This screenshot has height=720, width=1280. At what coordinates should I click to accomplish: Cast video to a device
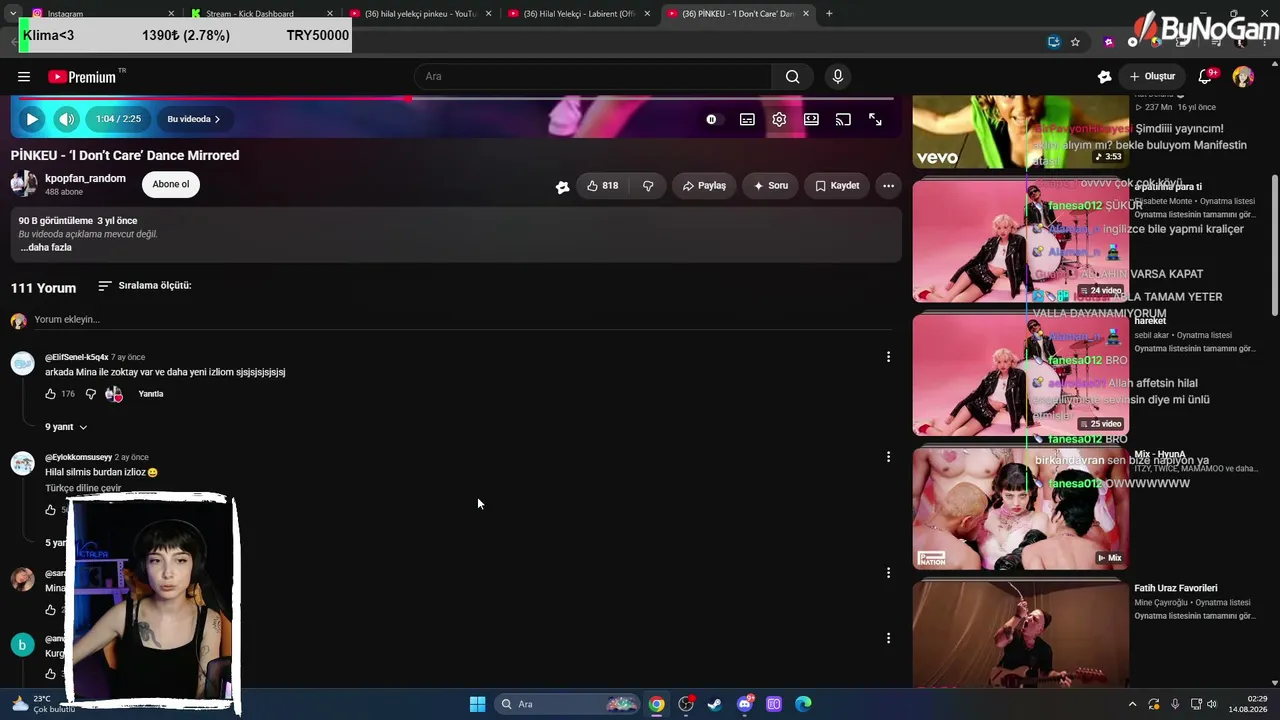click(x=843, y=119)
